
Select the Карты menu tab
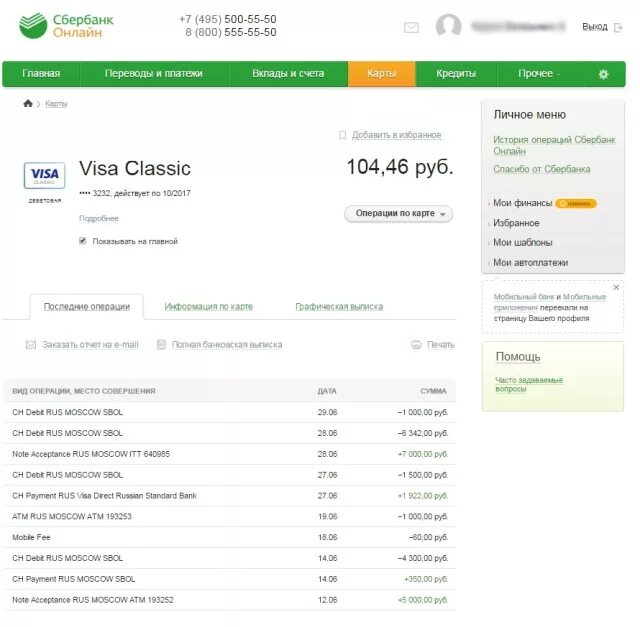(382, 73)
